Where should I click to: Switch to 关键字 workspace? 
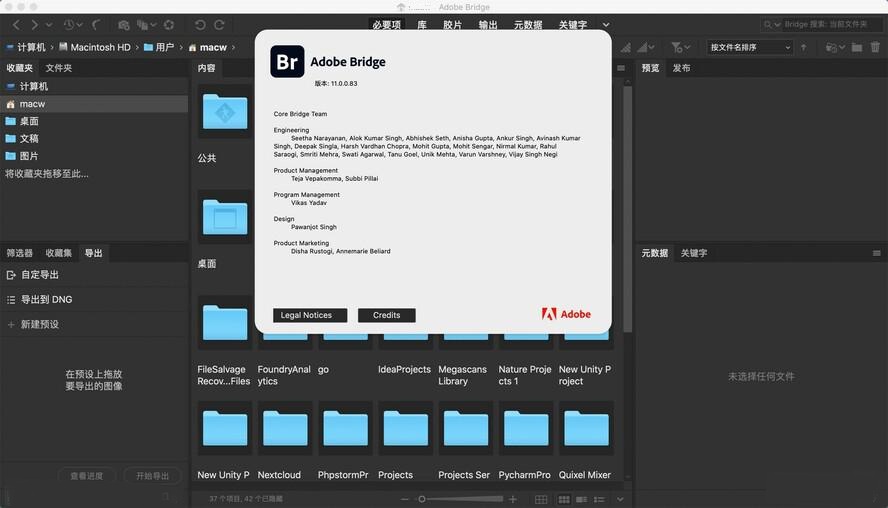[x=573, y=25]
